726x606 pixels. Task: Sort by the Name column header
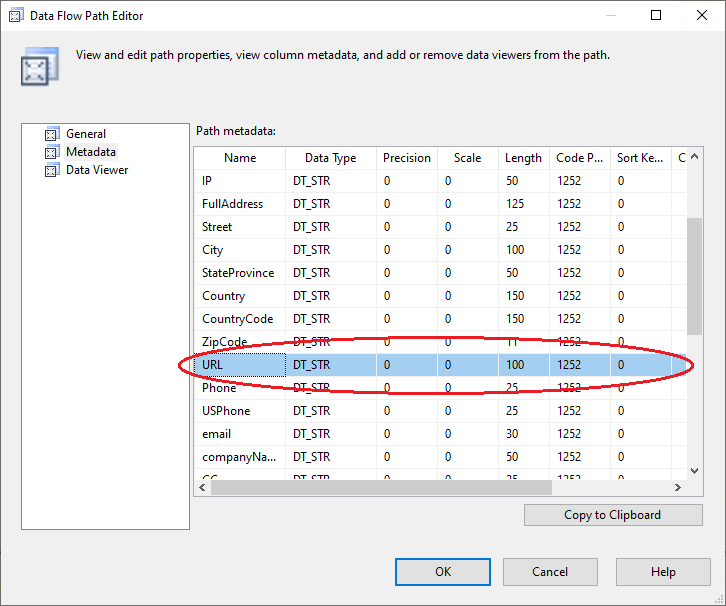coord(240,158)
